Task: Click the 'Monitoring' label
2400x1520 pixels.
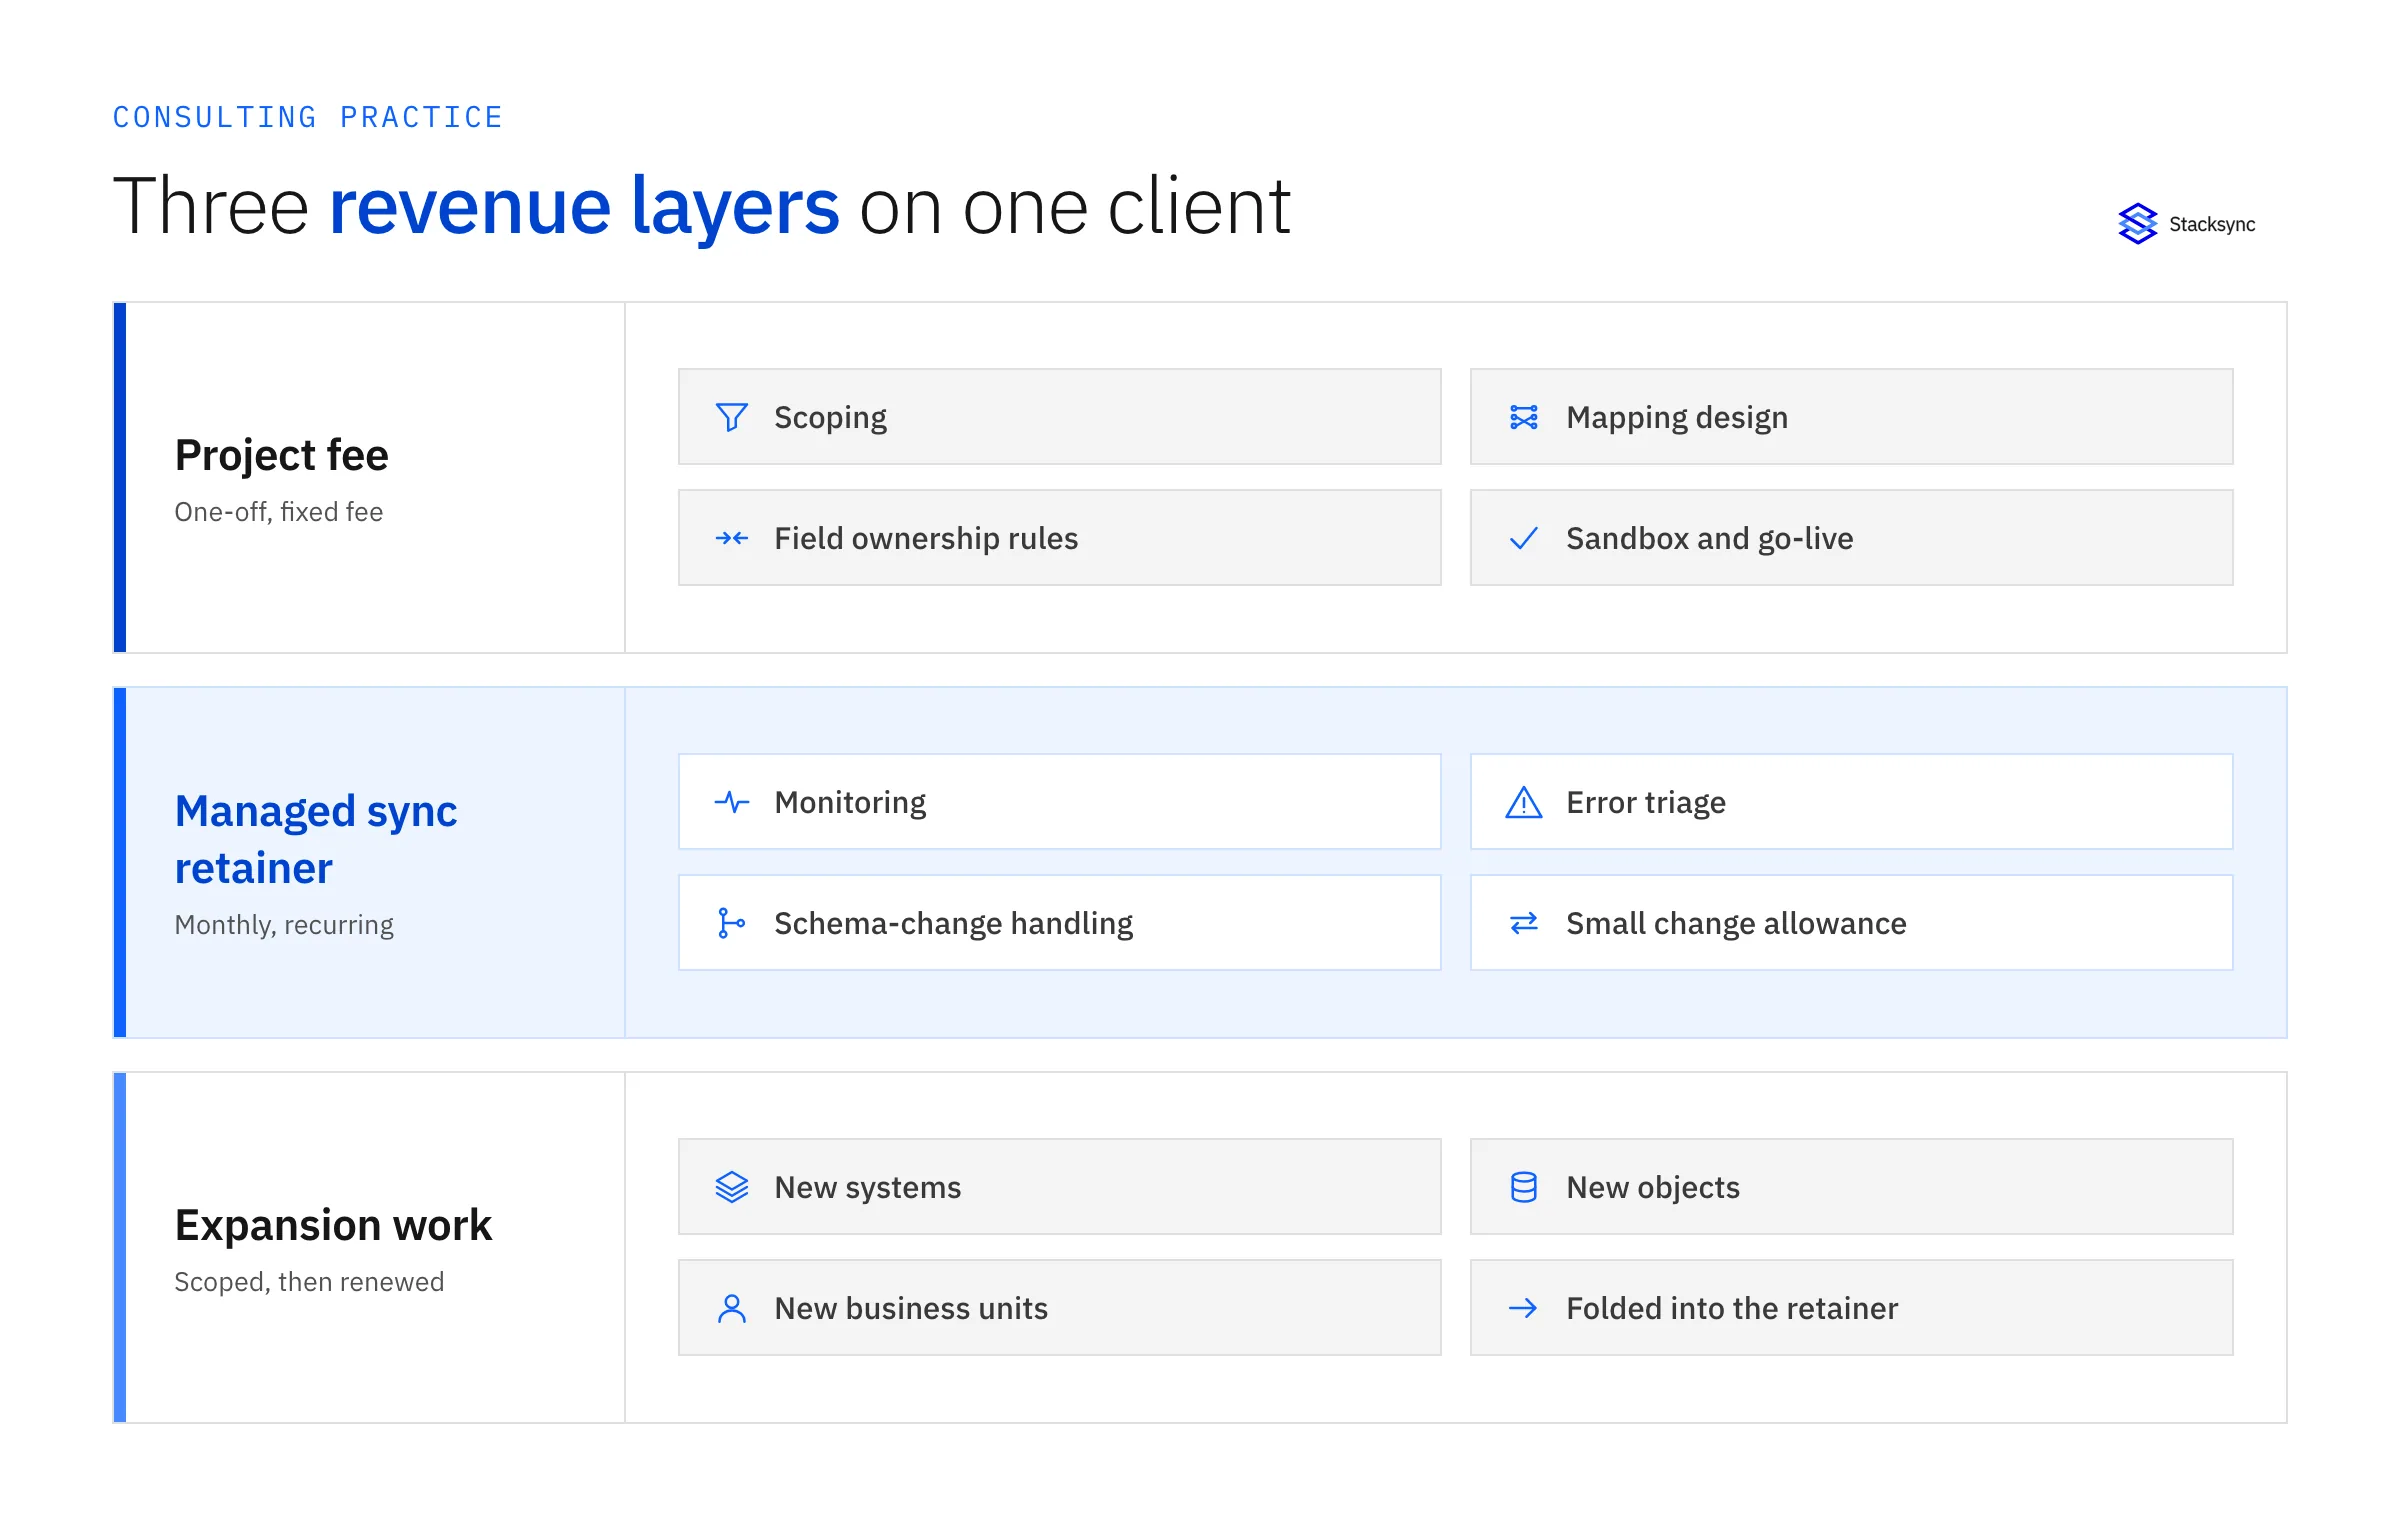Action: (850, 802)
